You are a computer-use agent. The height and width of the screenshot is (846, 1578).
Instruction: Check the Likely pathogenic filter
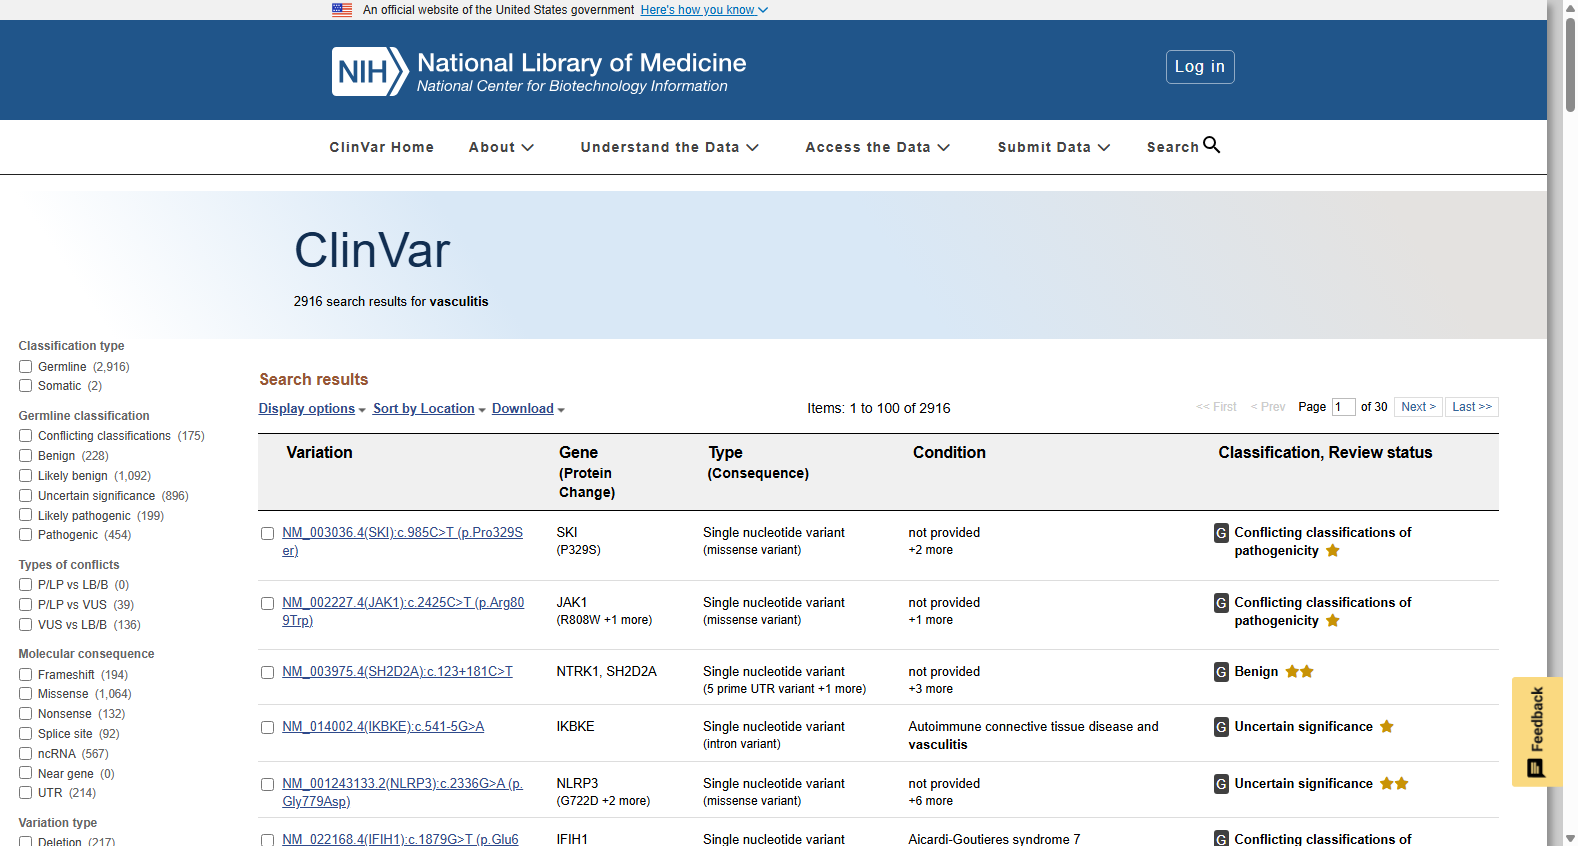point(26,516)
